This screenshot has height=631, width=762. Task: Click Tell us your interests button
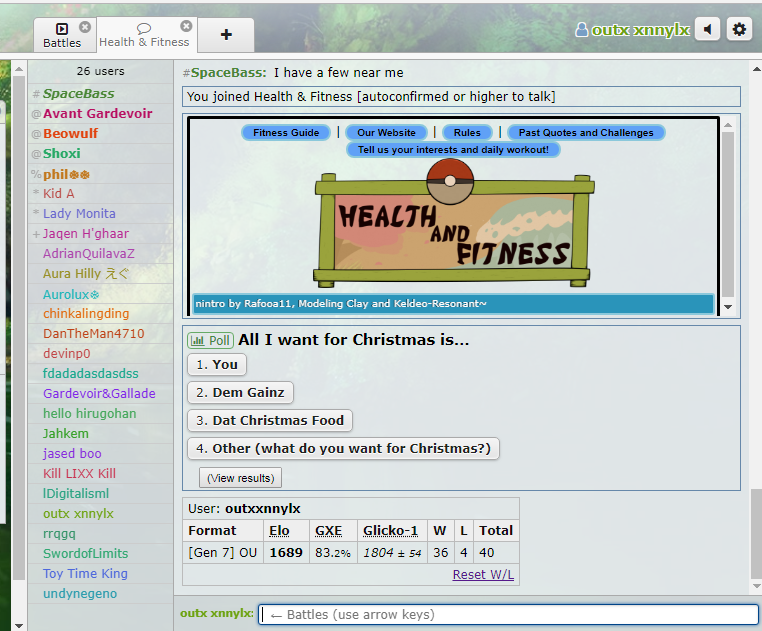click(453, 149)
